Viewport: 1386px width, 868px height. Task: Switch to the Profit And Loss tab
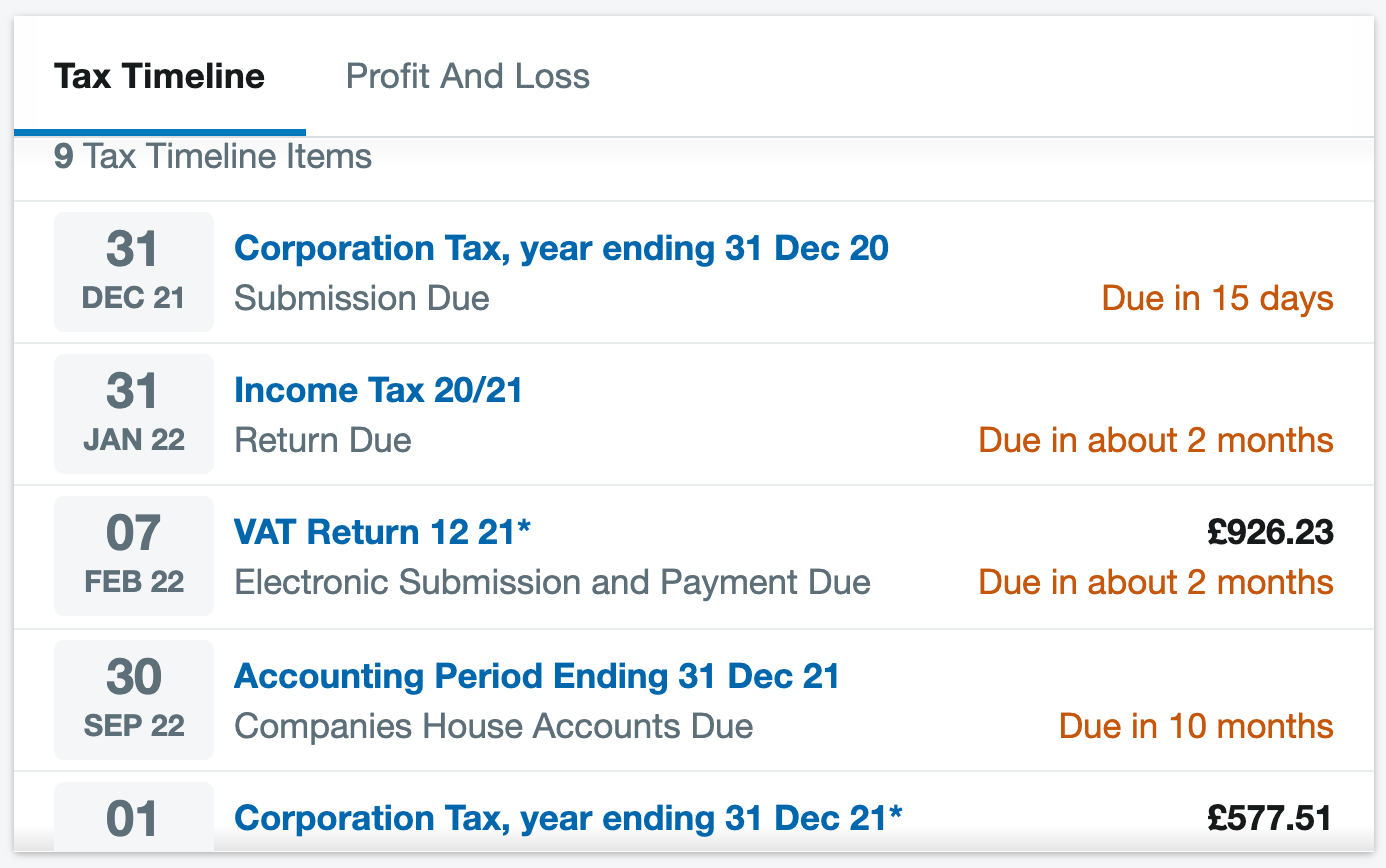tap(467, 75)
